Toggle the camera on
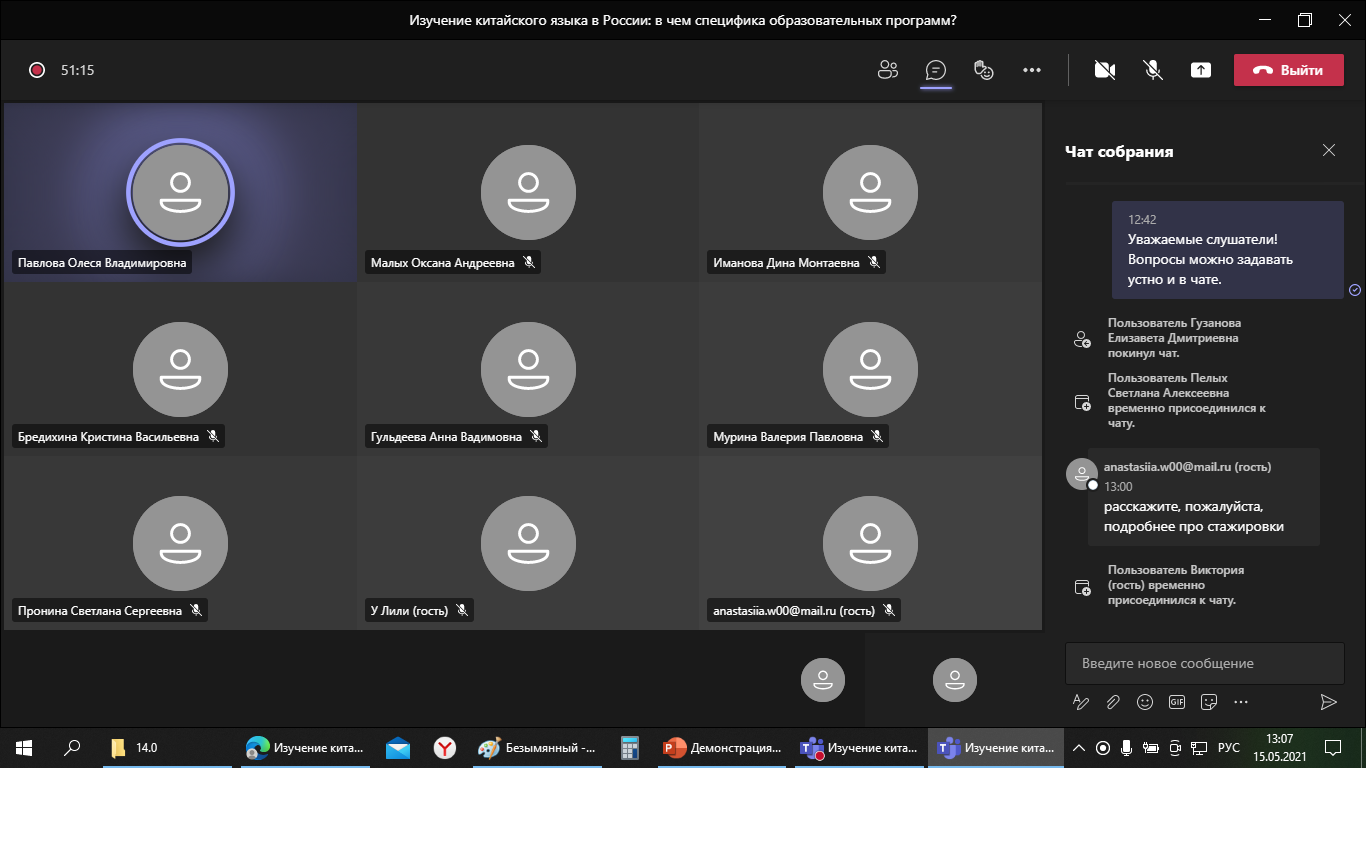Viewport: 1366px width, 848px height. 1105,70
